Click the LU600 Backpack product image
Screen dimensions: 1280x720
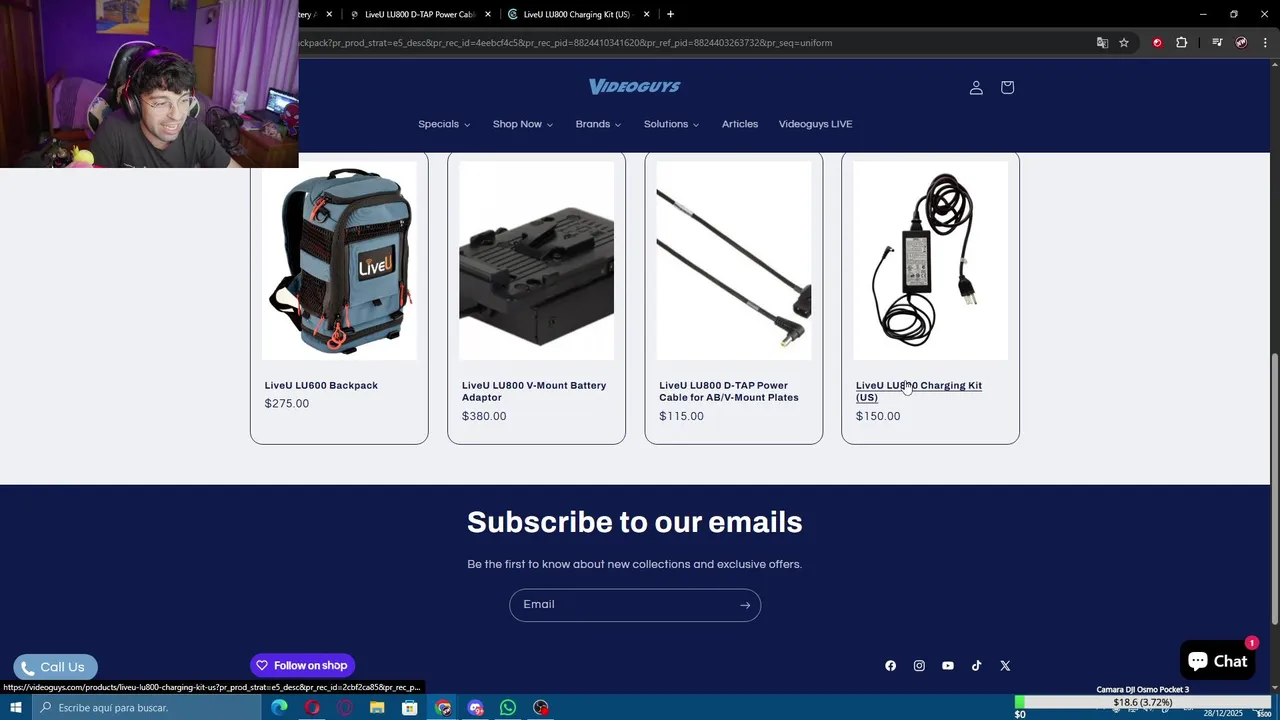pyautogui.click(x=339, y=260)
